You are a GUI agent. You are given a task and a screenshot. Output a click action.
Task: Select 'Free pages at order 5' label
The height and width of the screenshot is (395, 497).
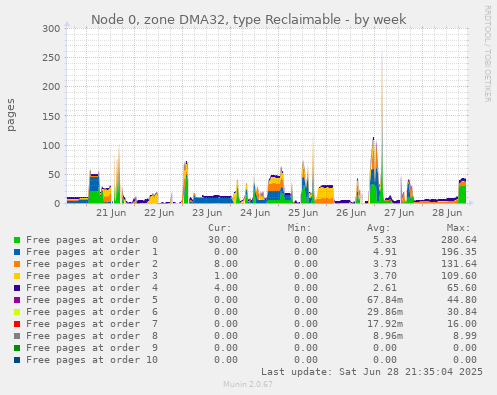click(92, 300)
